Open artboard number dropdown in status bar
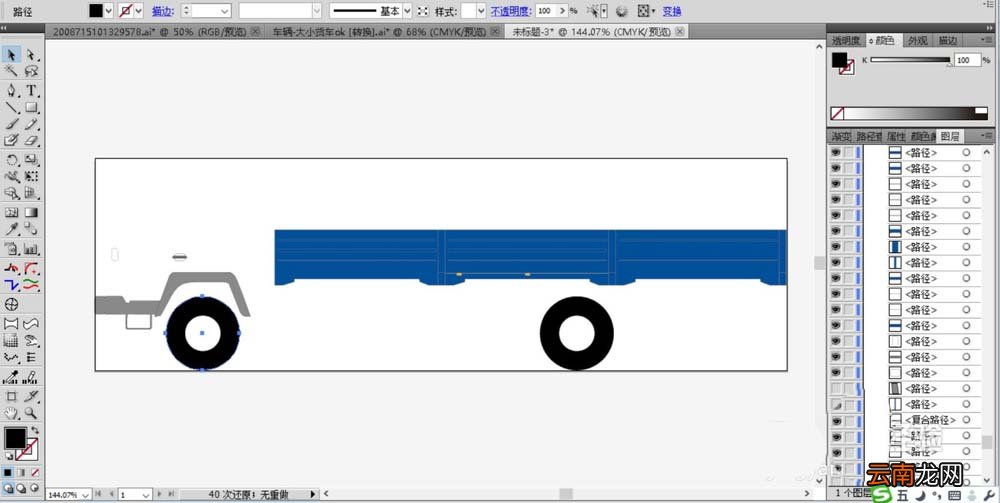 pos(145,495)
